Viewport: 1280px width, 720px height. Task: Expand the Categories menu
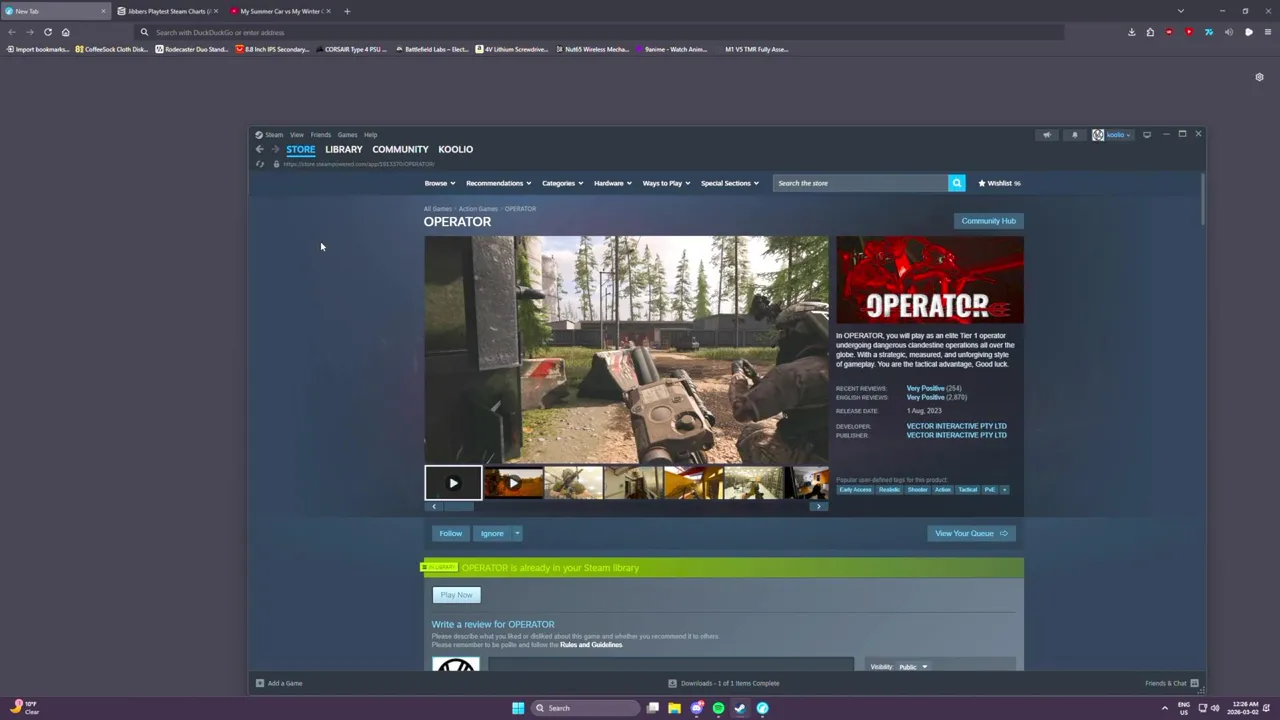563,183
